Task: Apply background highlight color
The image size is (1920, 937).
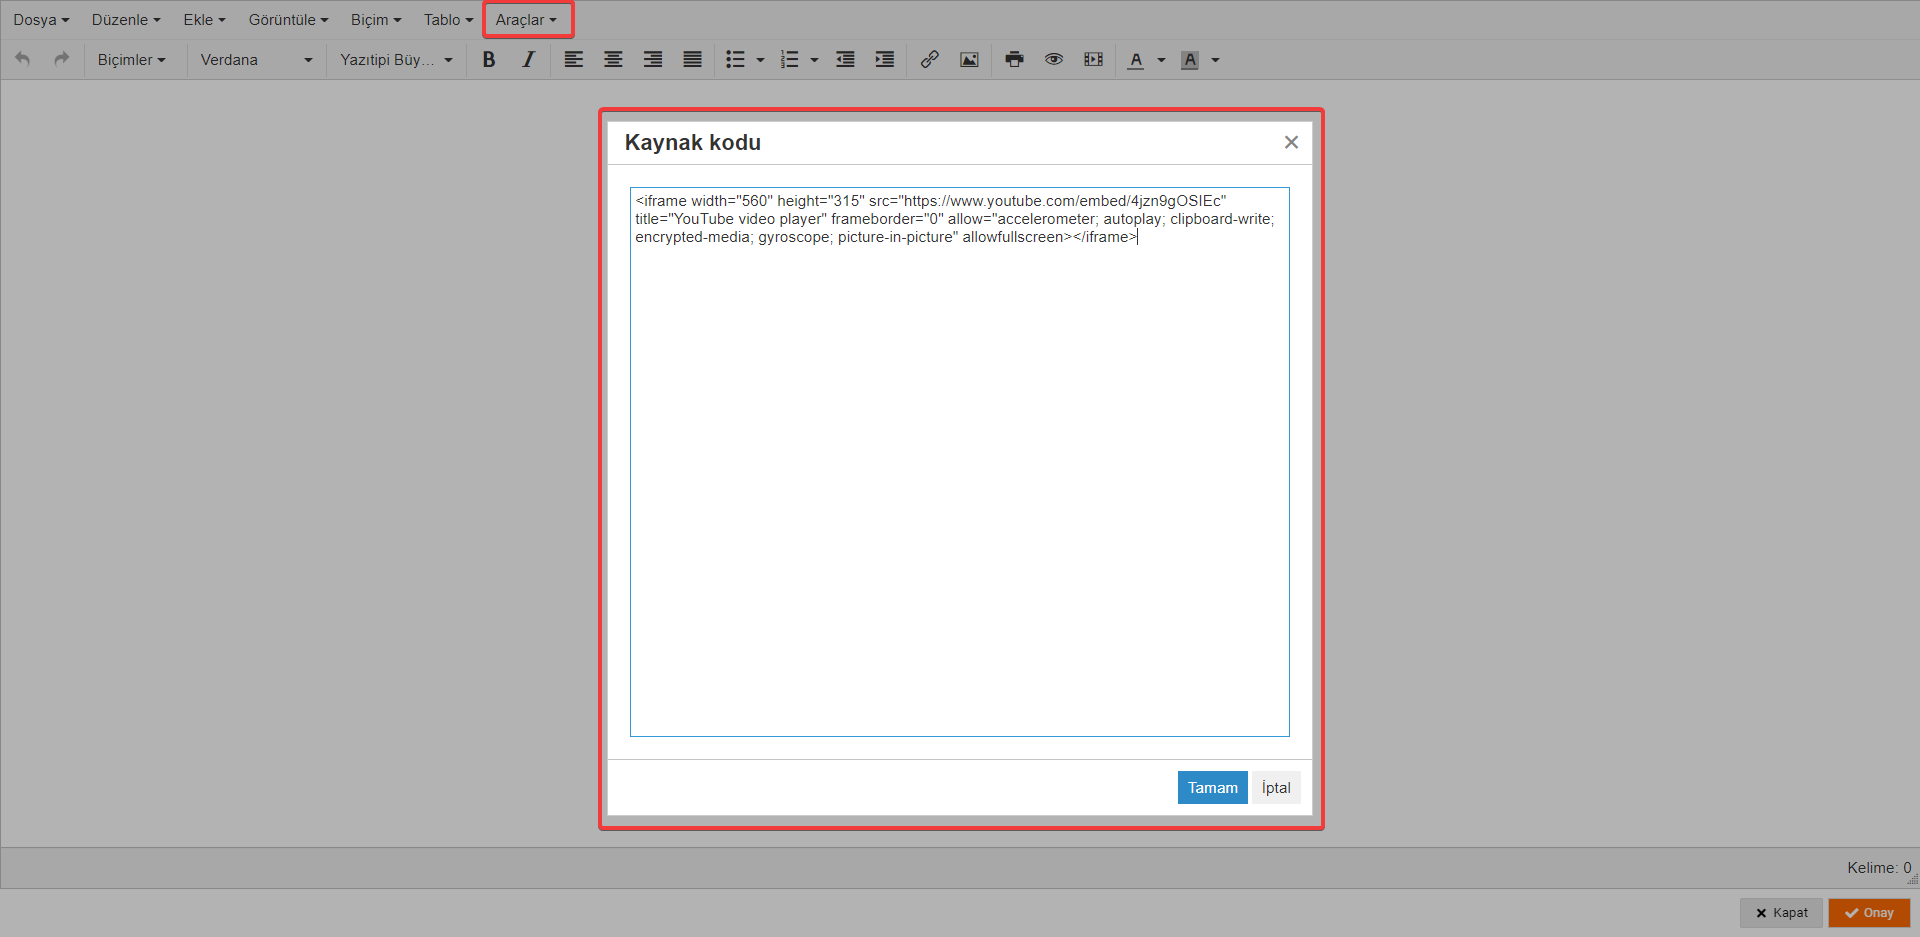Action: 1190,60
